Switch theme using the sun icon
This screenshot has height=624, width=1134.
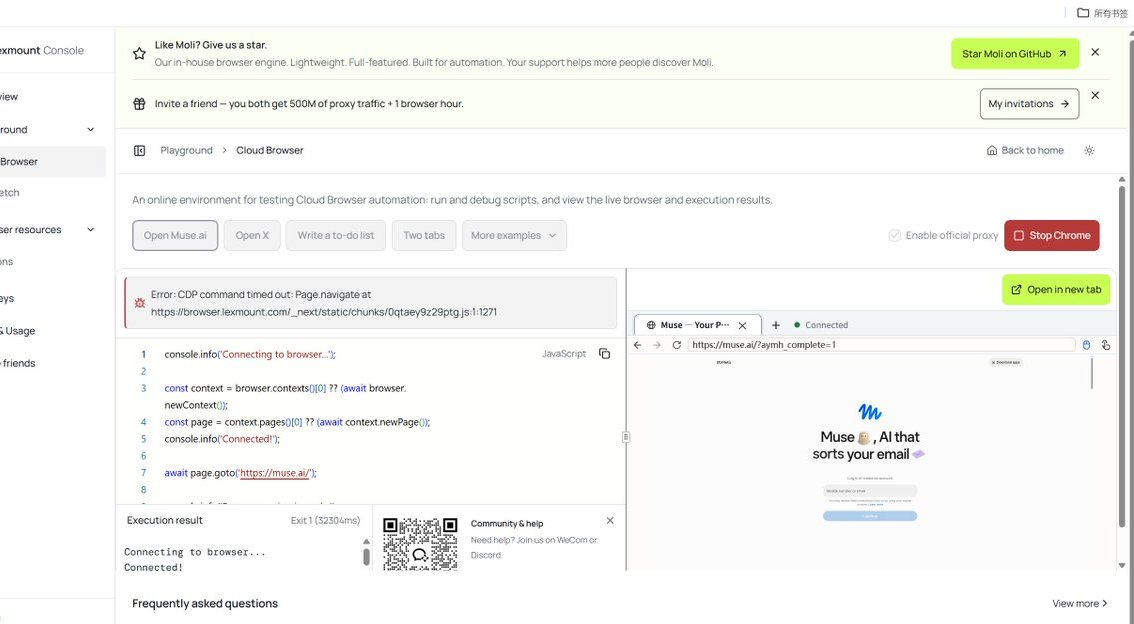pos(1089,150)
